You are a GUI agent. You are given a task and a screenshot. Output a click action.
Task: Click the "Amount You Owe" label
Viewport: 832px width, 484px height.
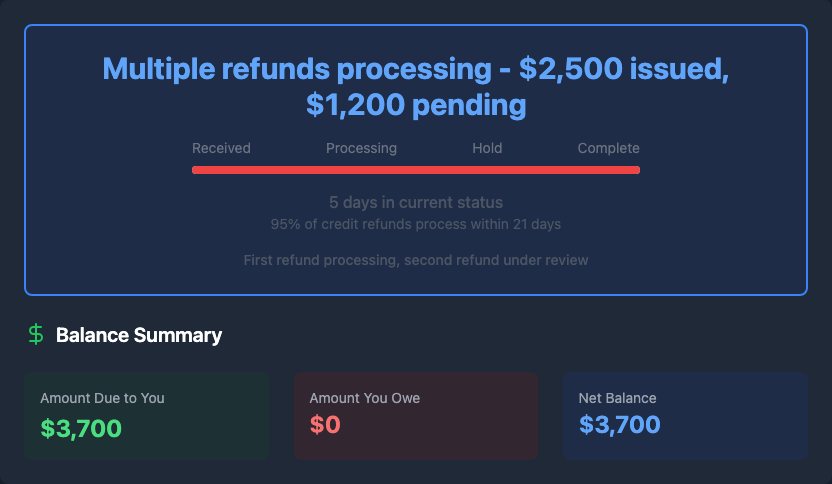pos(365,398)
